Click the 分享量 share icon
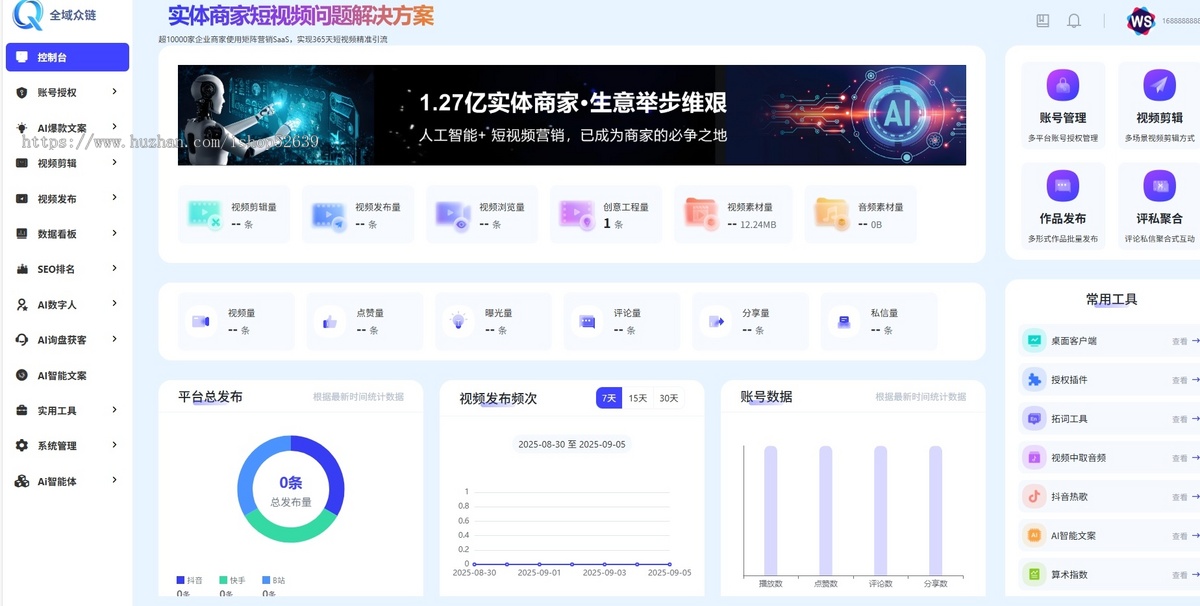1200x606 pixels. pyautogui.click(x=716, y=321)
